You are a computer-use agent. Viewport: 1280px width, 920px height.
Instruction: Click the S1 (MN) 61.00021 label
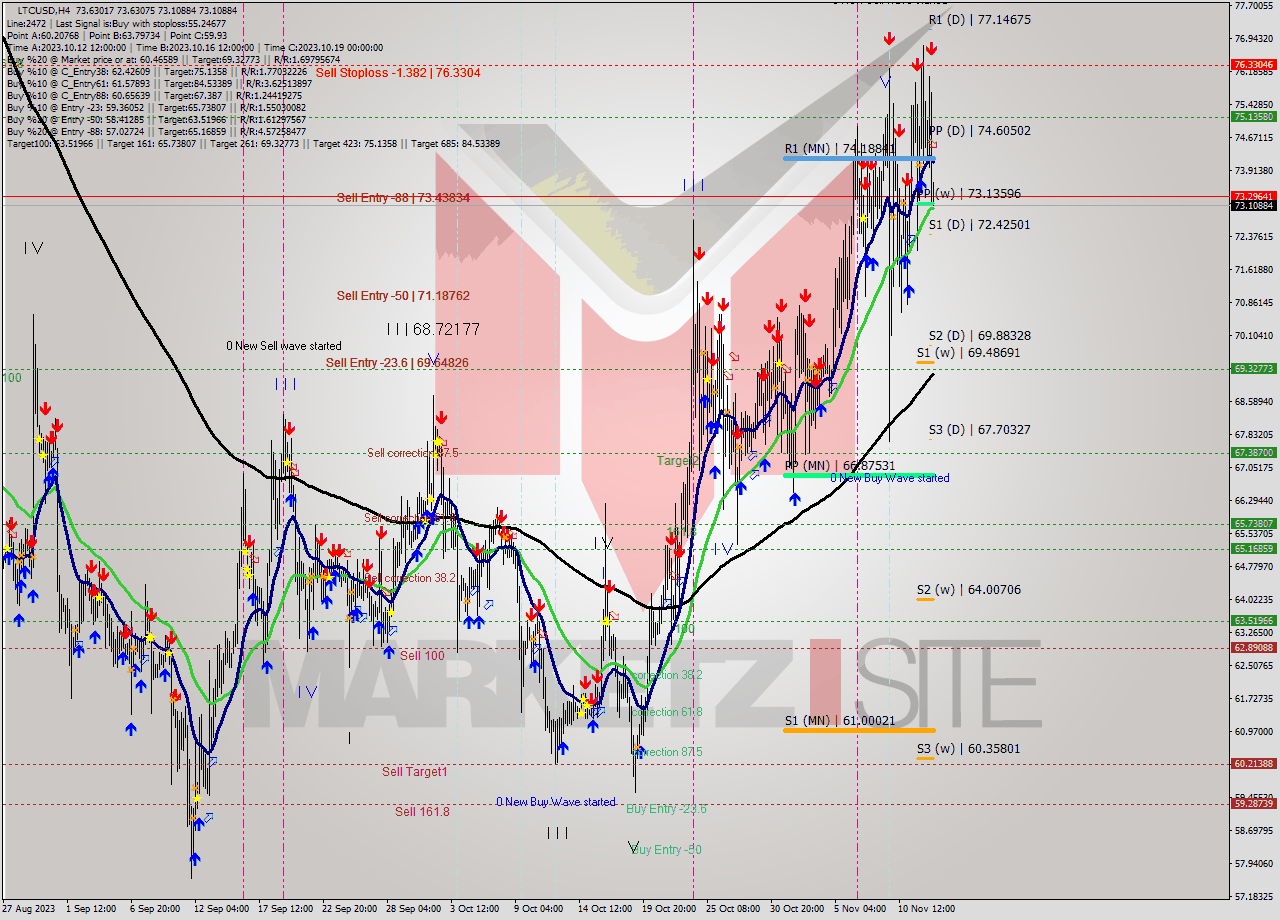pyautogui.click(x=839, y=720)
